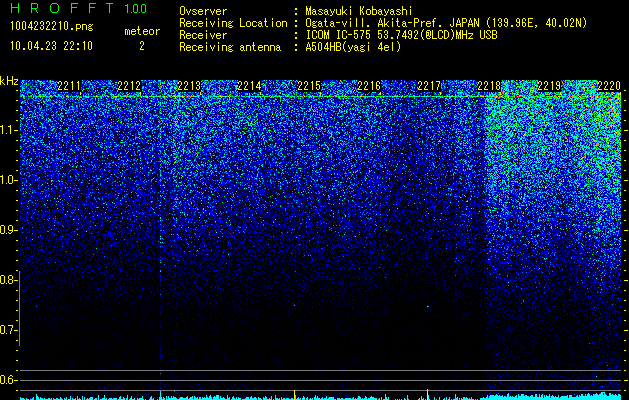Click the 0.9 frequency axis label
This screenshot has width=629, height=400.
pyautogui.click(x=9, y=230)
